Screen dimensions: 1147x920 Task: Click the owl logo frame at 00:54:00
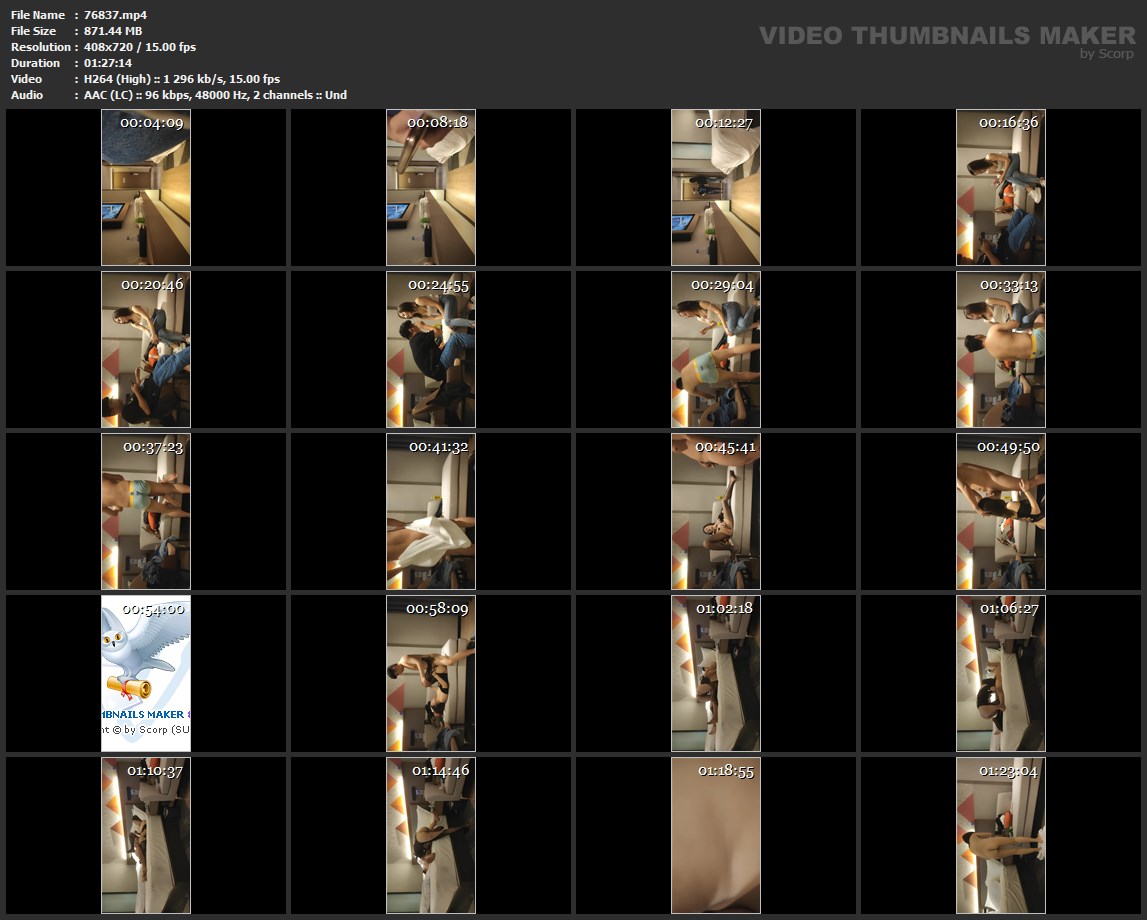pyautogui.click(x=146, y=673)
